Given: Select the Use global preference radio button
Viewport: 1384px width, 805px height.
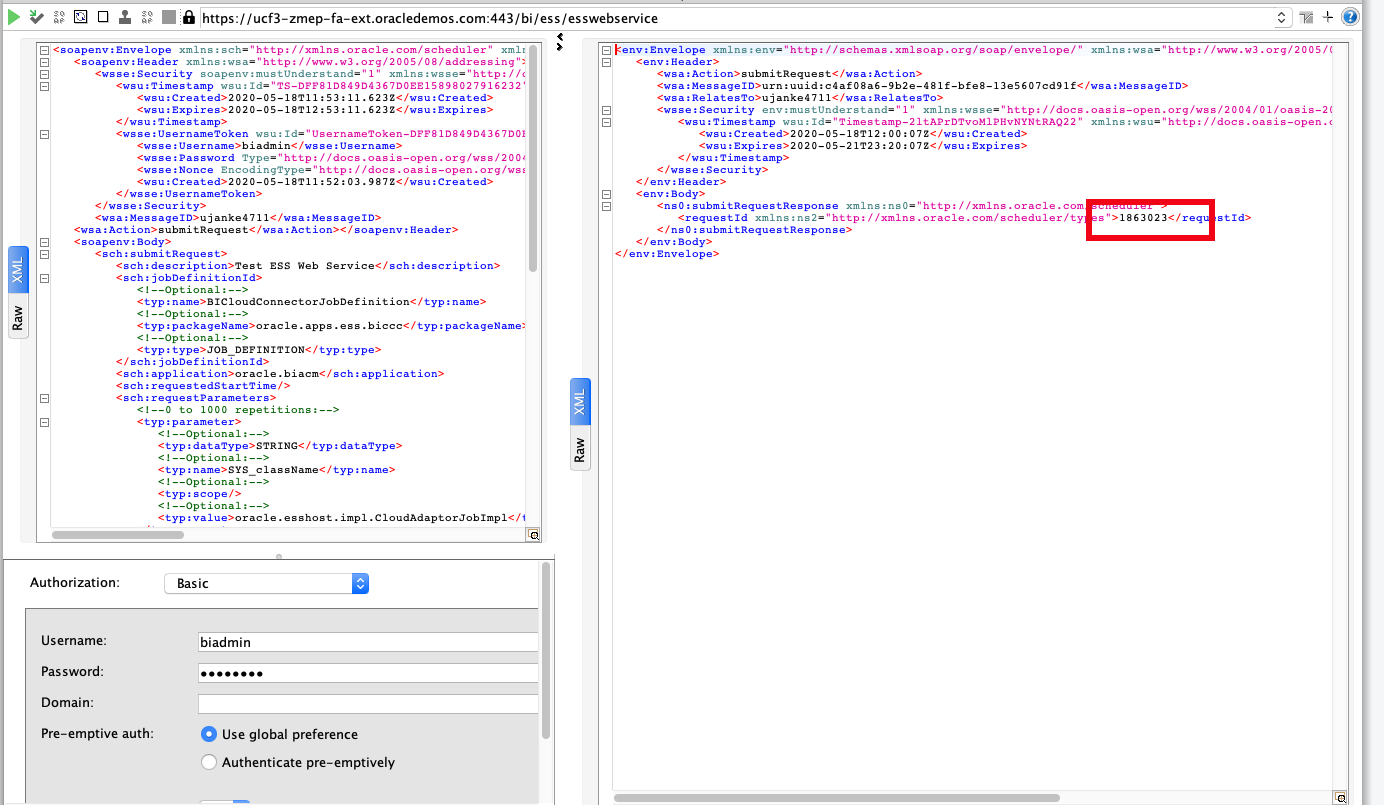Looking at the screenshot, I should click(209, 734).
